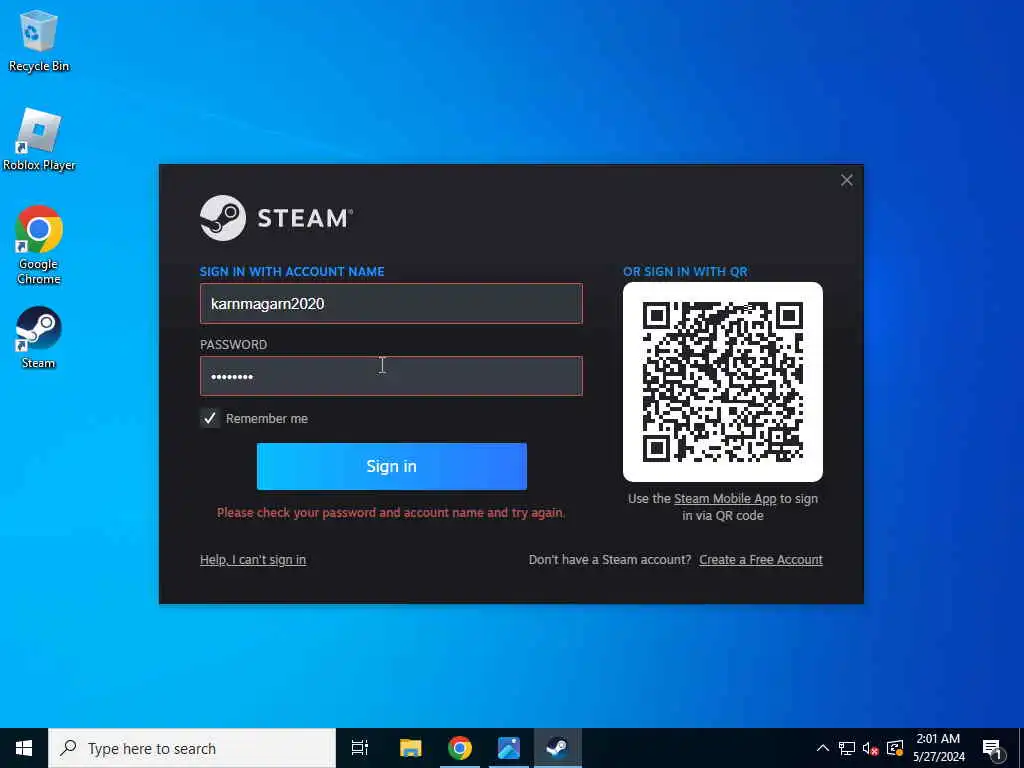Open the notification center icon
The height and width of the screenshot is (768, 1024).
pyautogui.click(x=993, y=749)
